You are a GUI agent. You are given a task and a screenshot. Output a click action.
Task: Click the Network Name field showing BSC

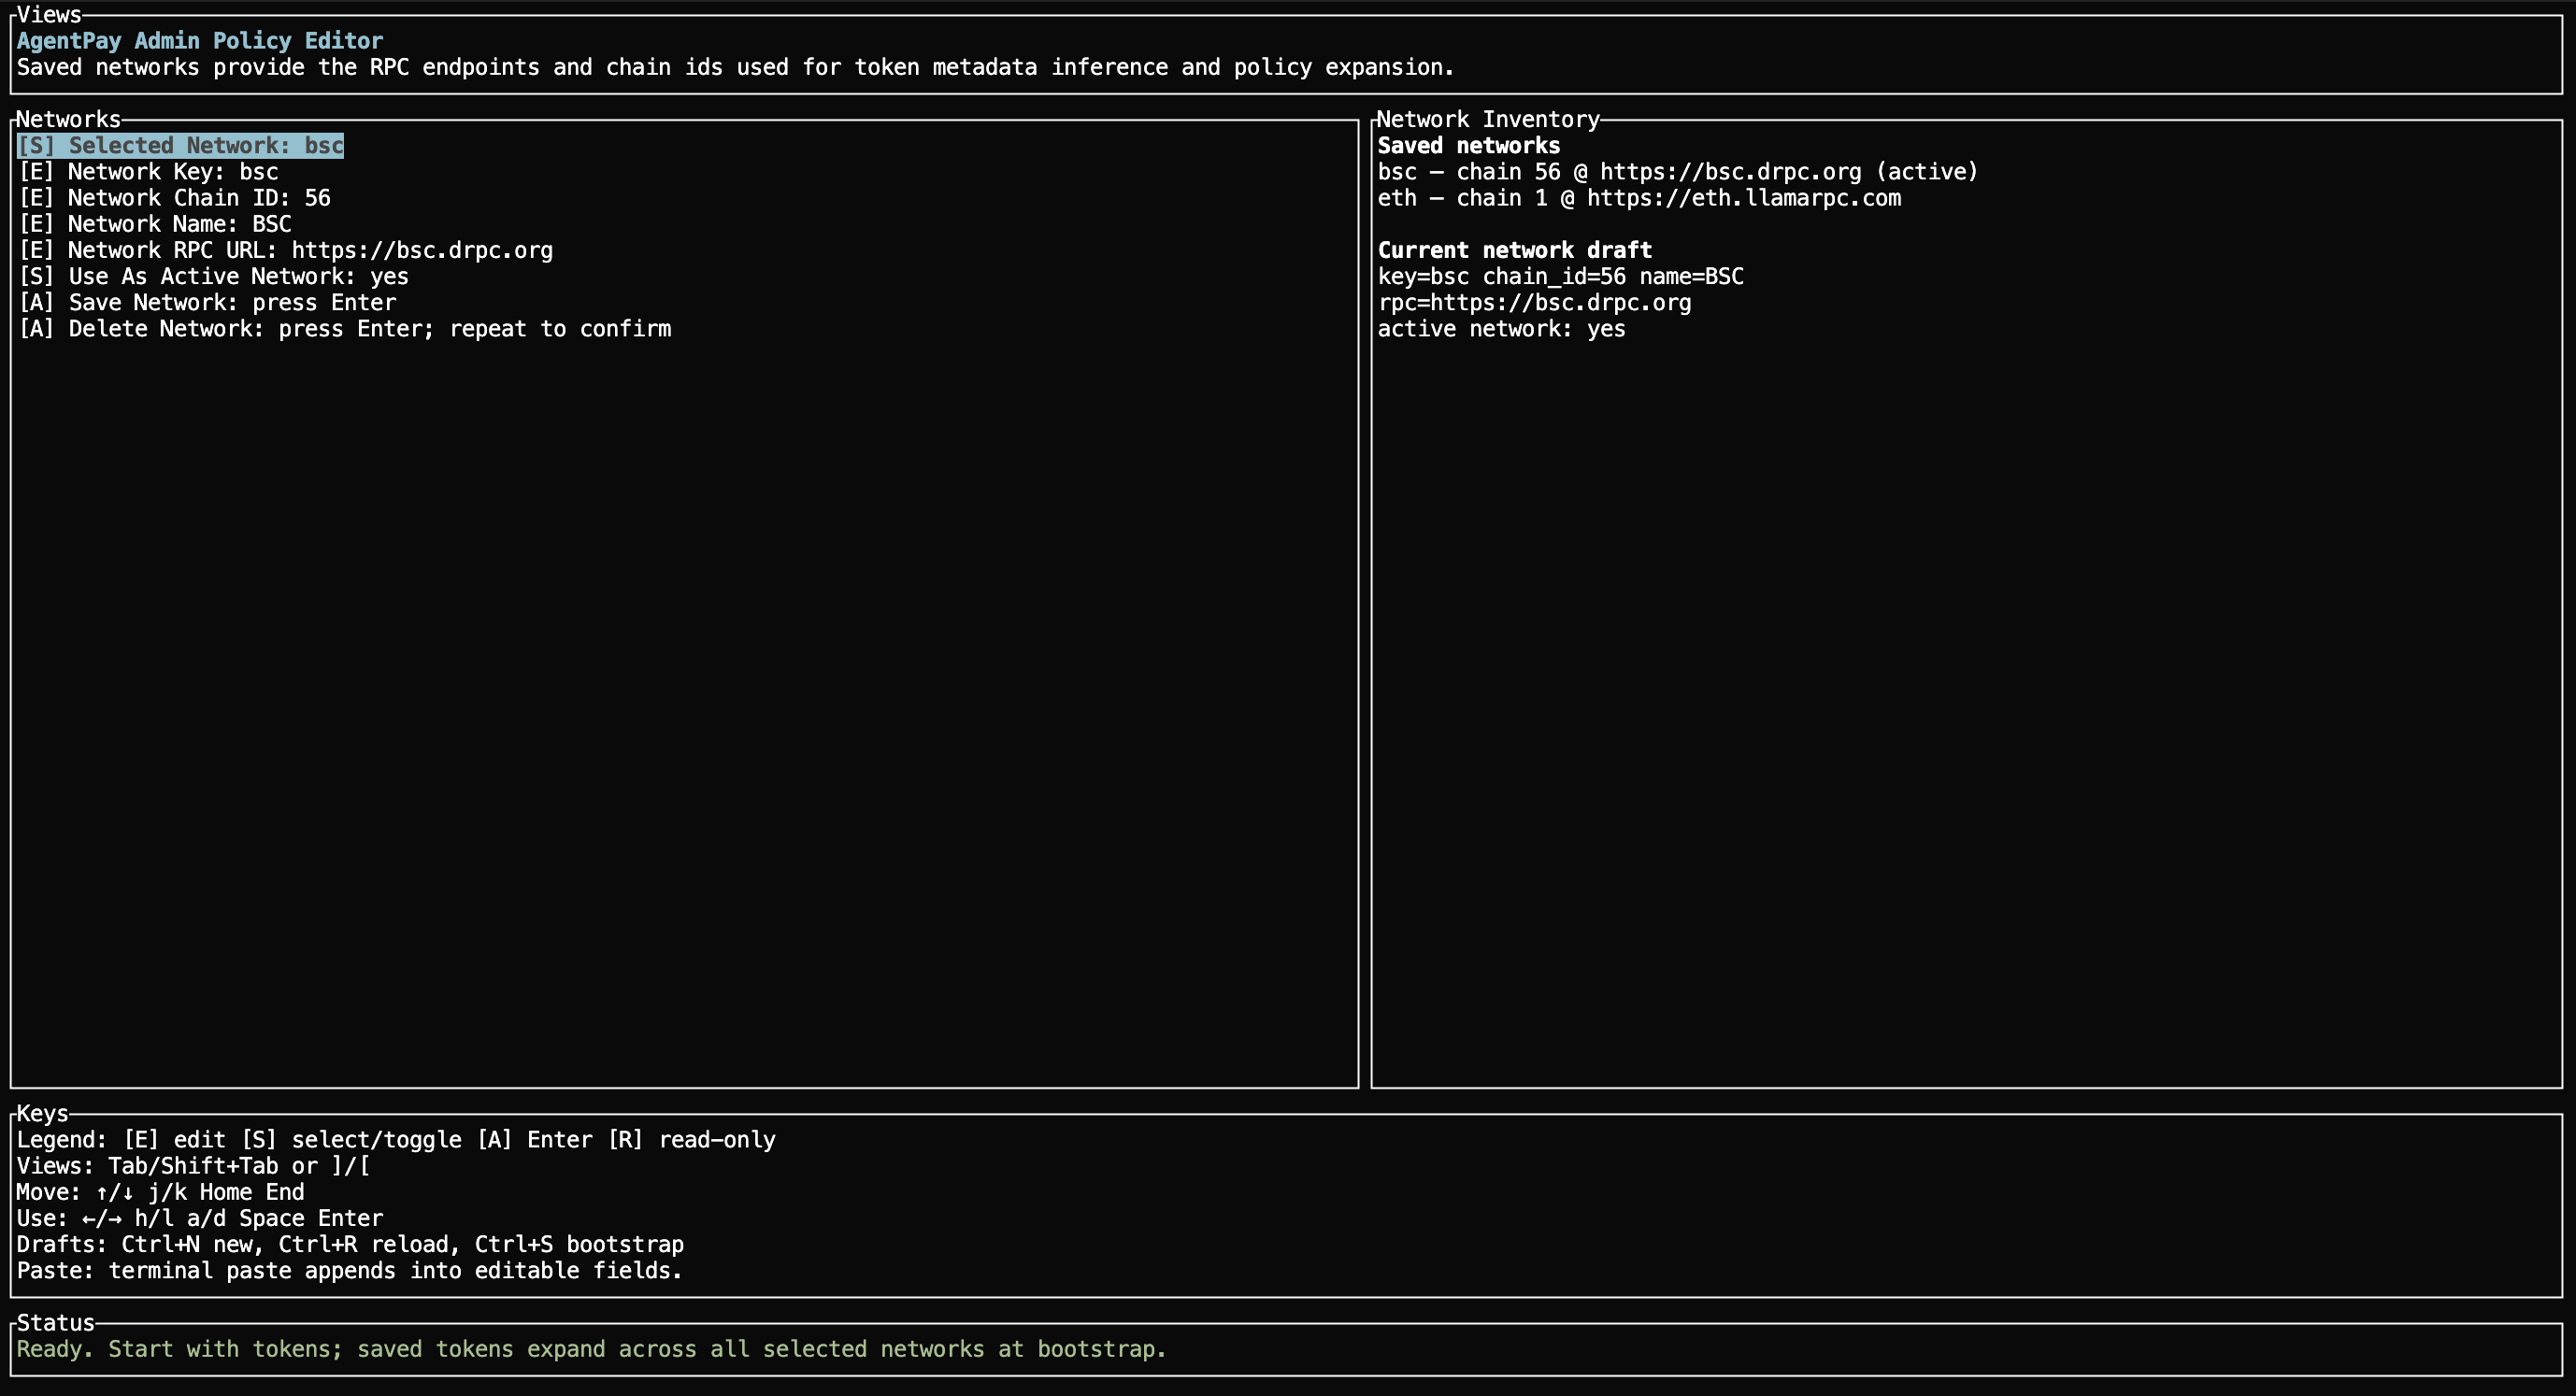click(x=155, y=223)
